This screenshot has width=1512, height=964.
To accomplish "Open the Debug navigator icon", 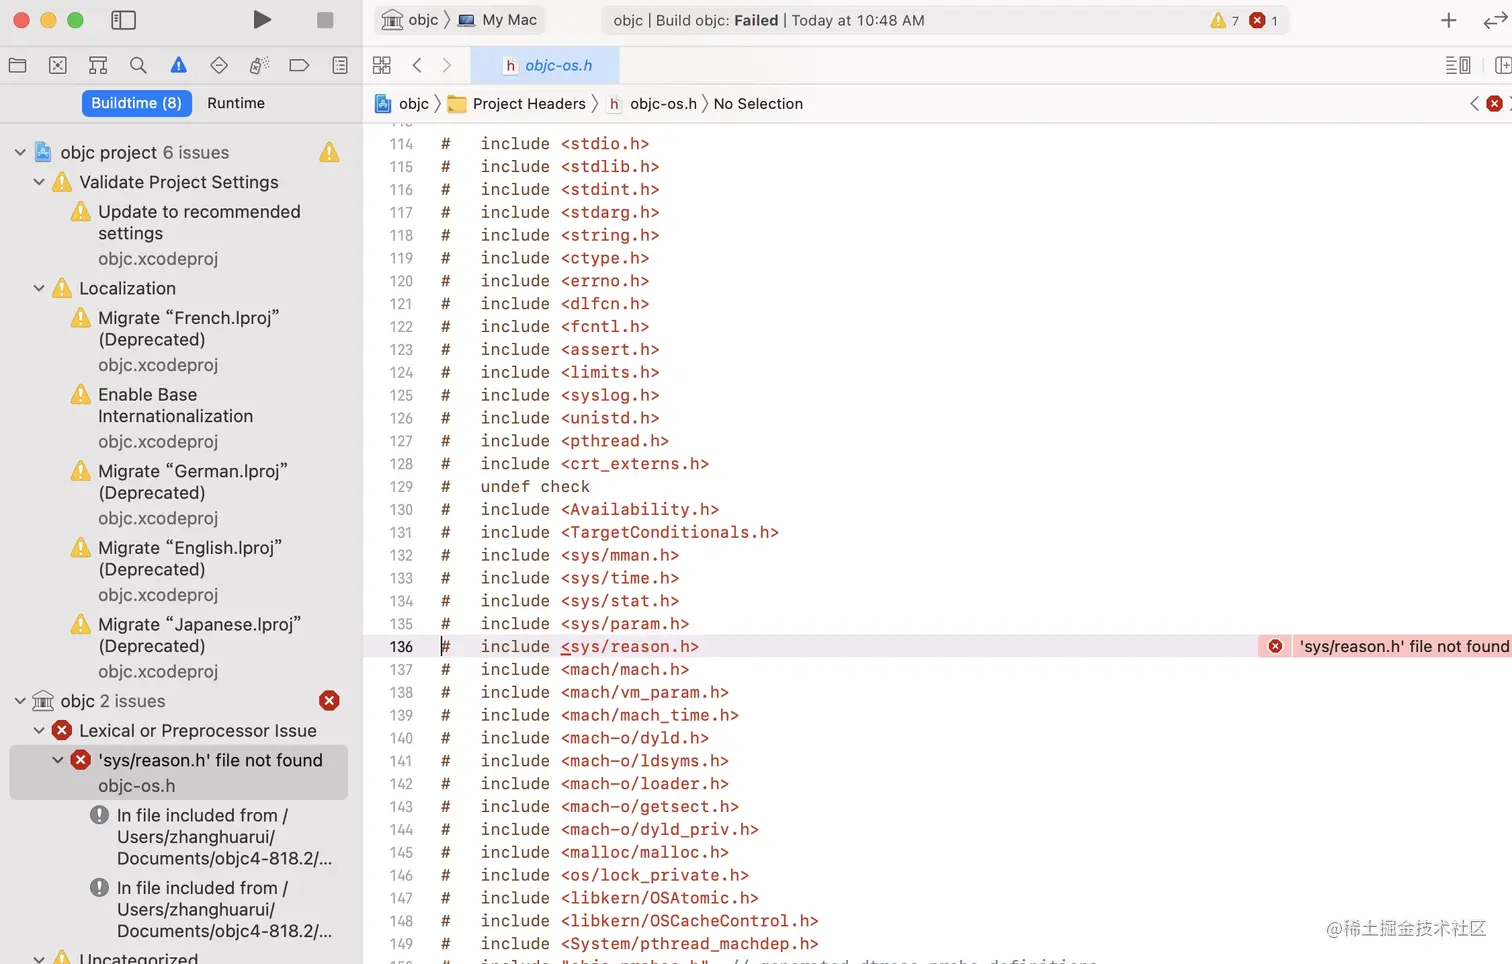I will click(x=259, y=65).
